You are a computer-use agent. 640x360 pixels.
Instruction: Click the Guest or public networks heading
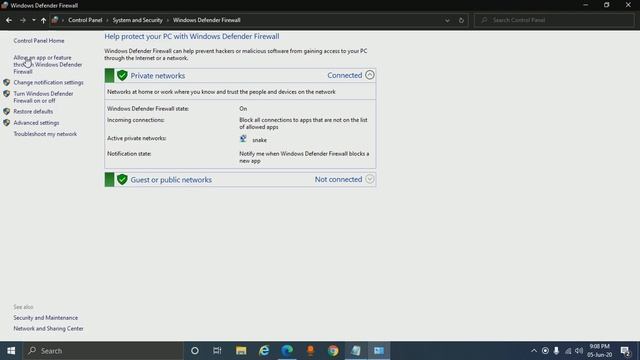(171, 180)
